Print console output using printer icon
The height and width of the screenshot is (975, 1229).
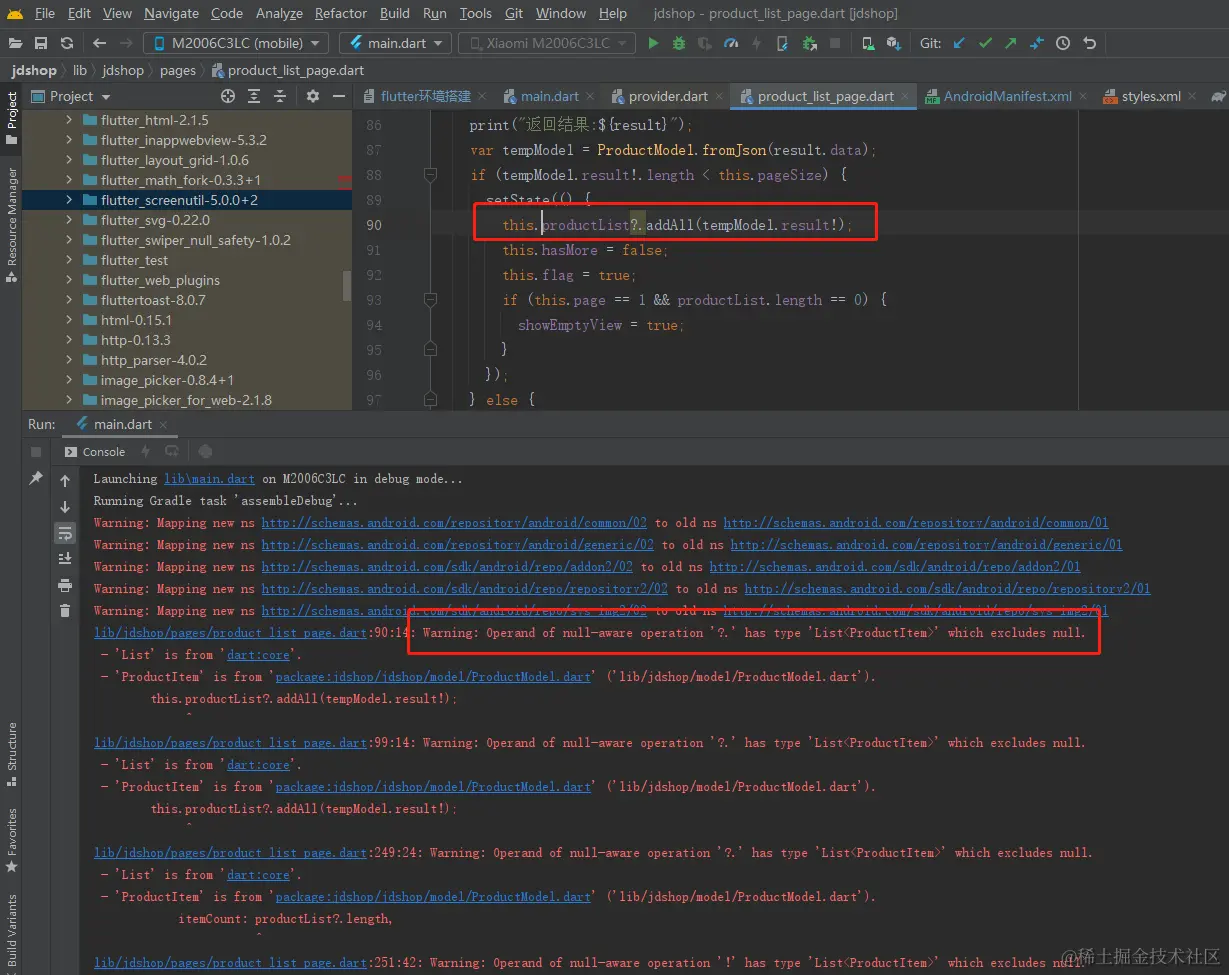click(x=65, y=585)
